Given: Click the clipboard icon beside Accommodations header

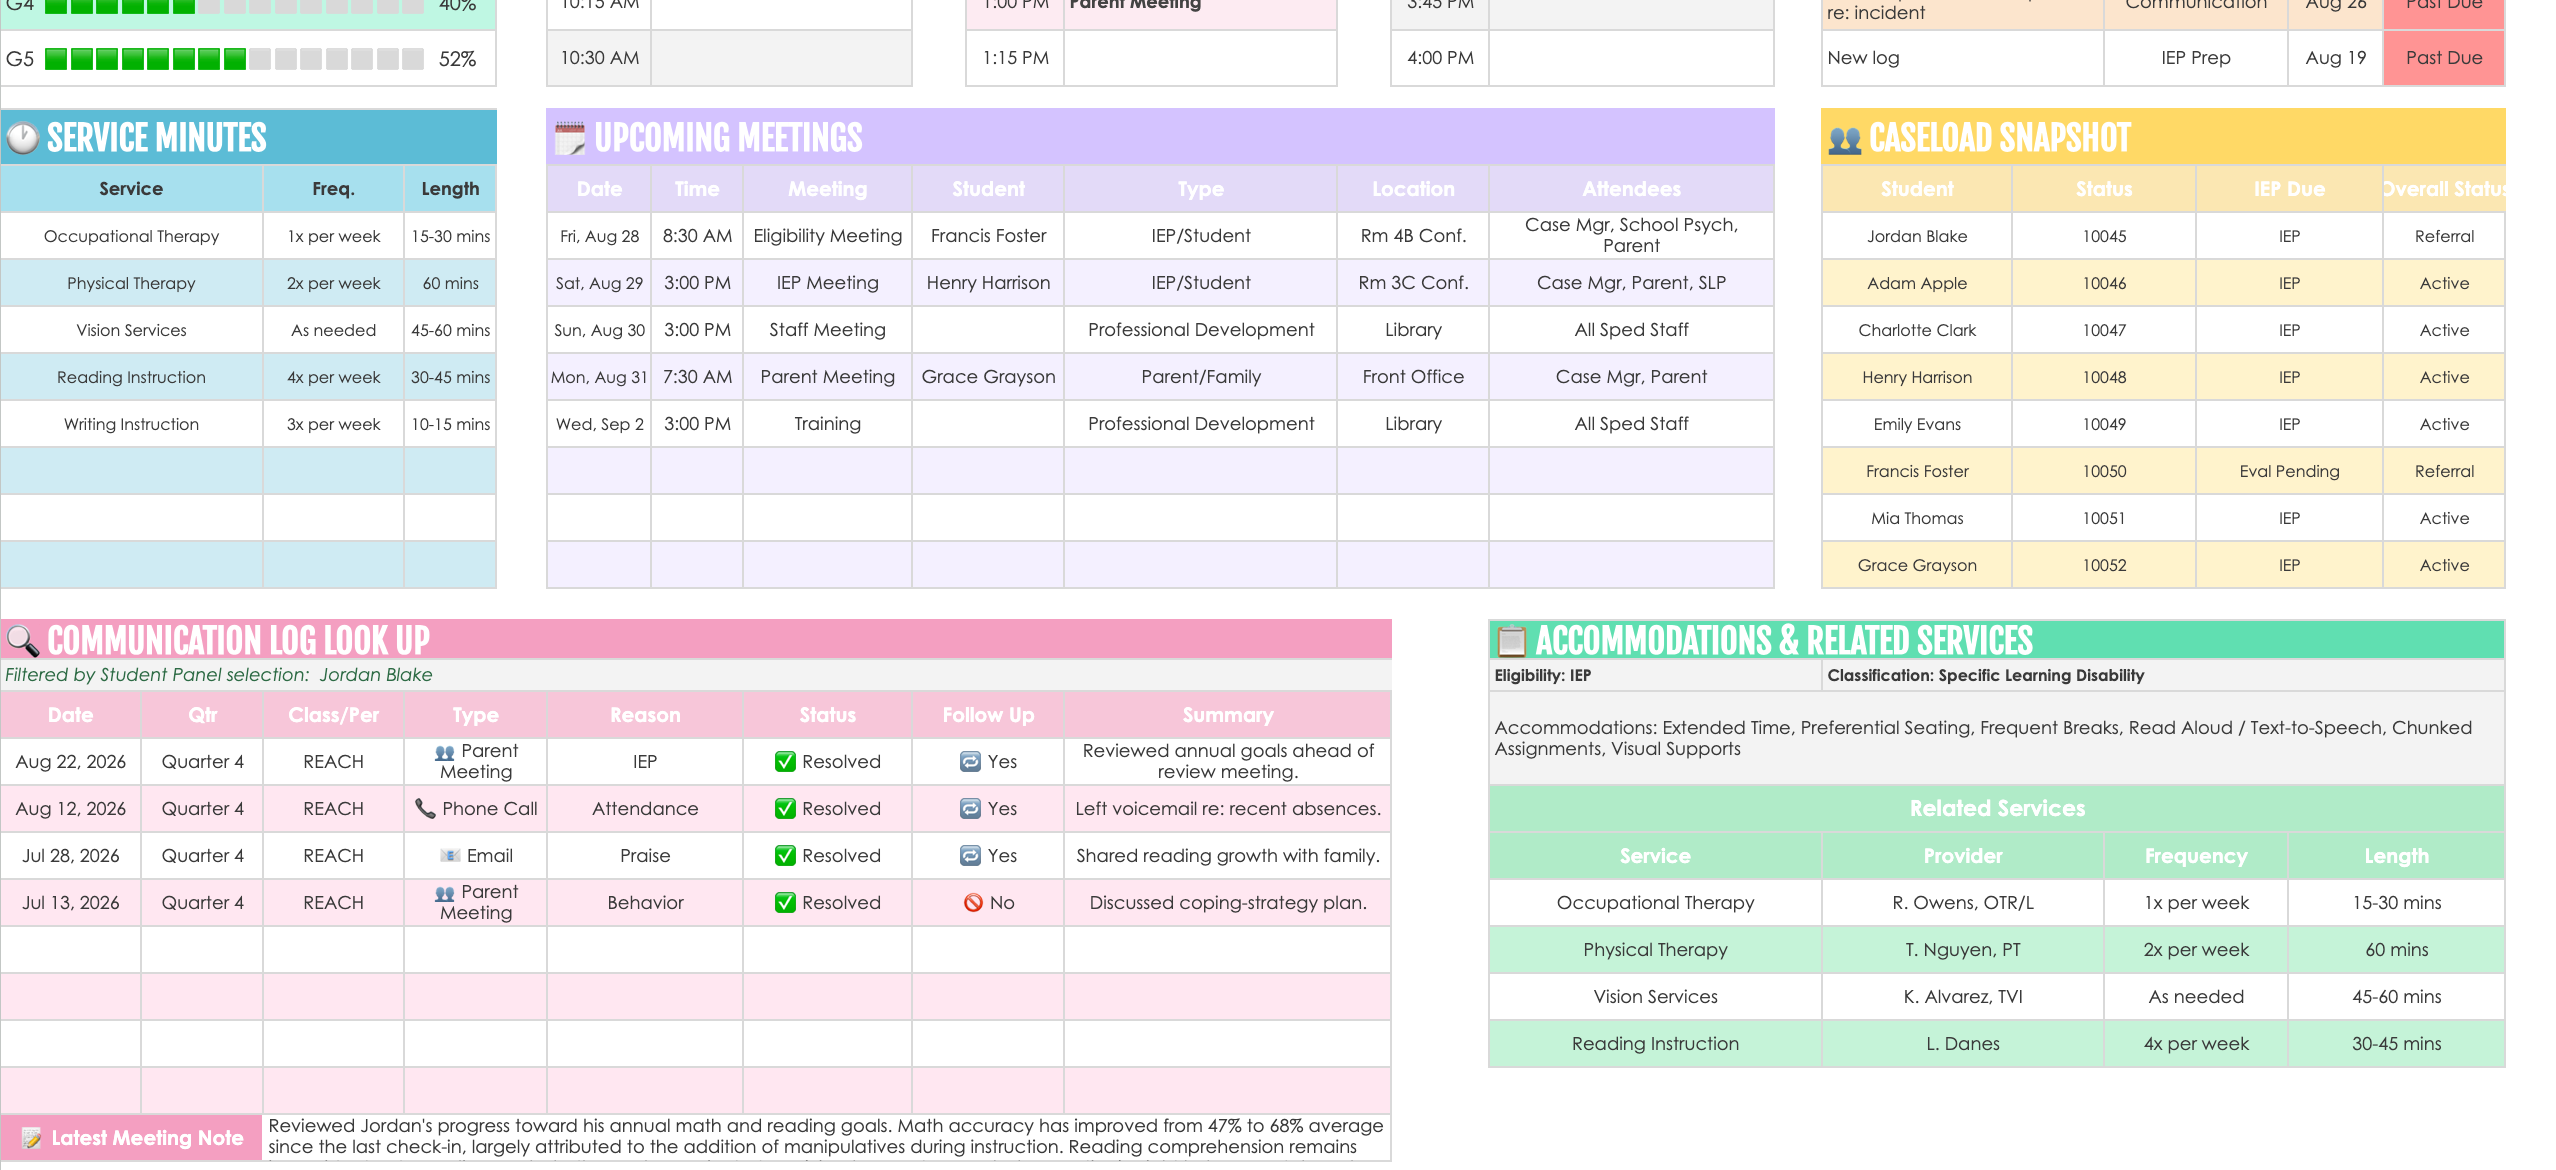Looking at the screenshot, I should coord(1511,641).
